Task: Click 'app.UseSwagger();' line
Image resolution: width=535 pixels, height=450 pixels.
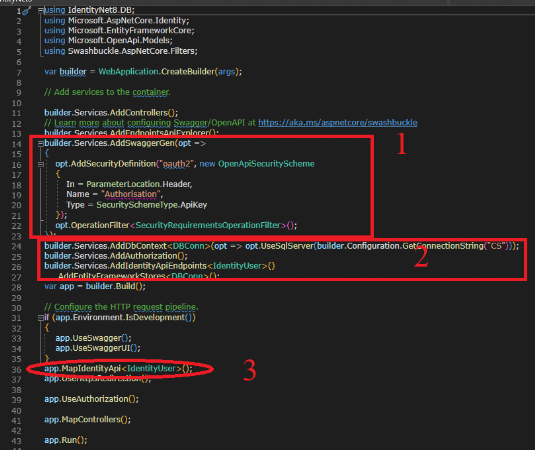Action: click(93, 338)
